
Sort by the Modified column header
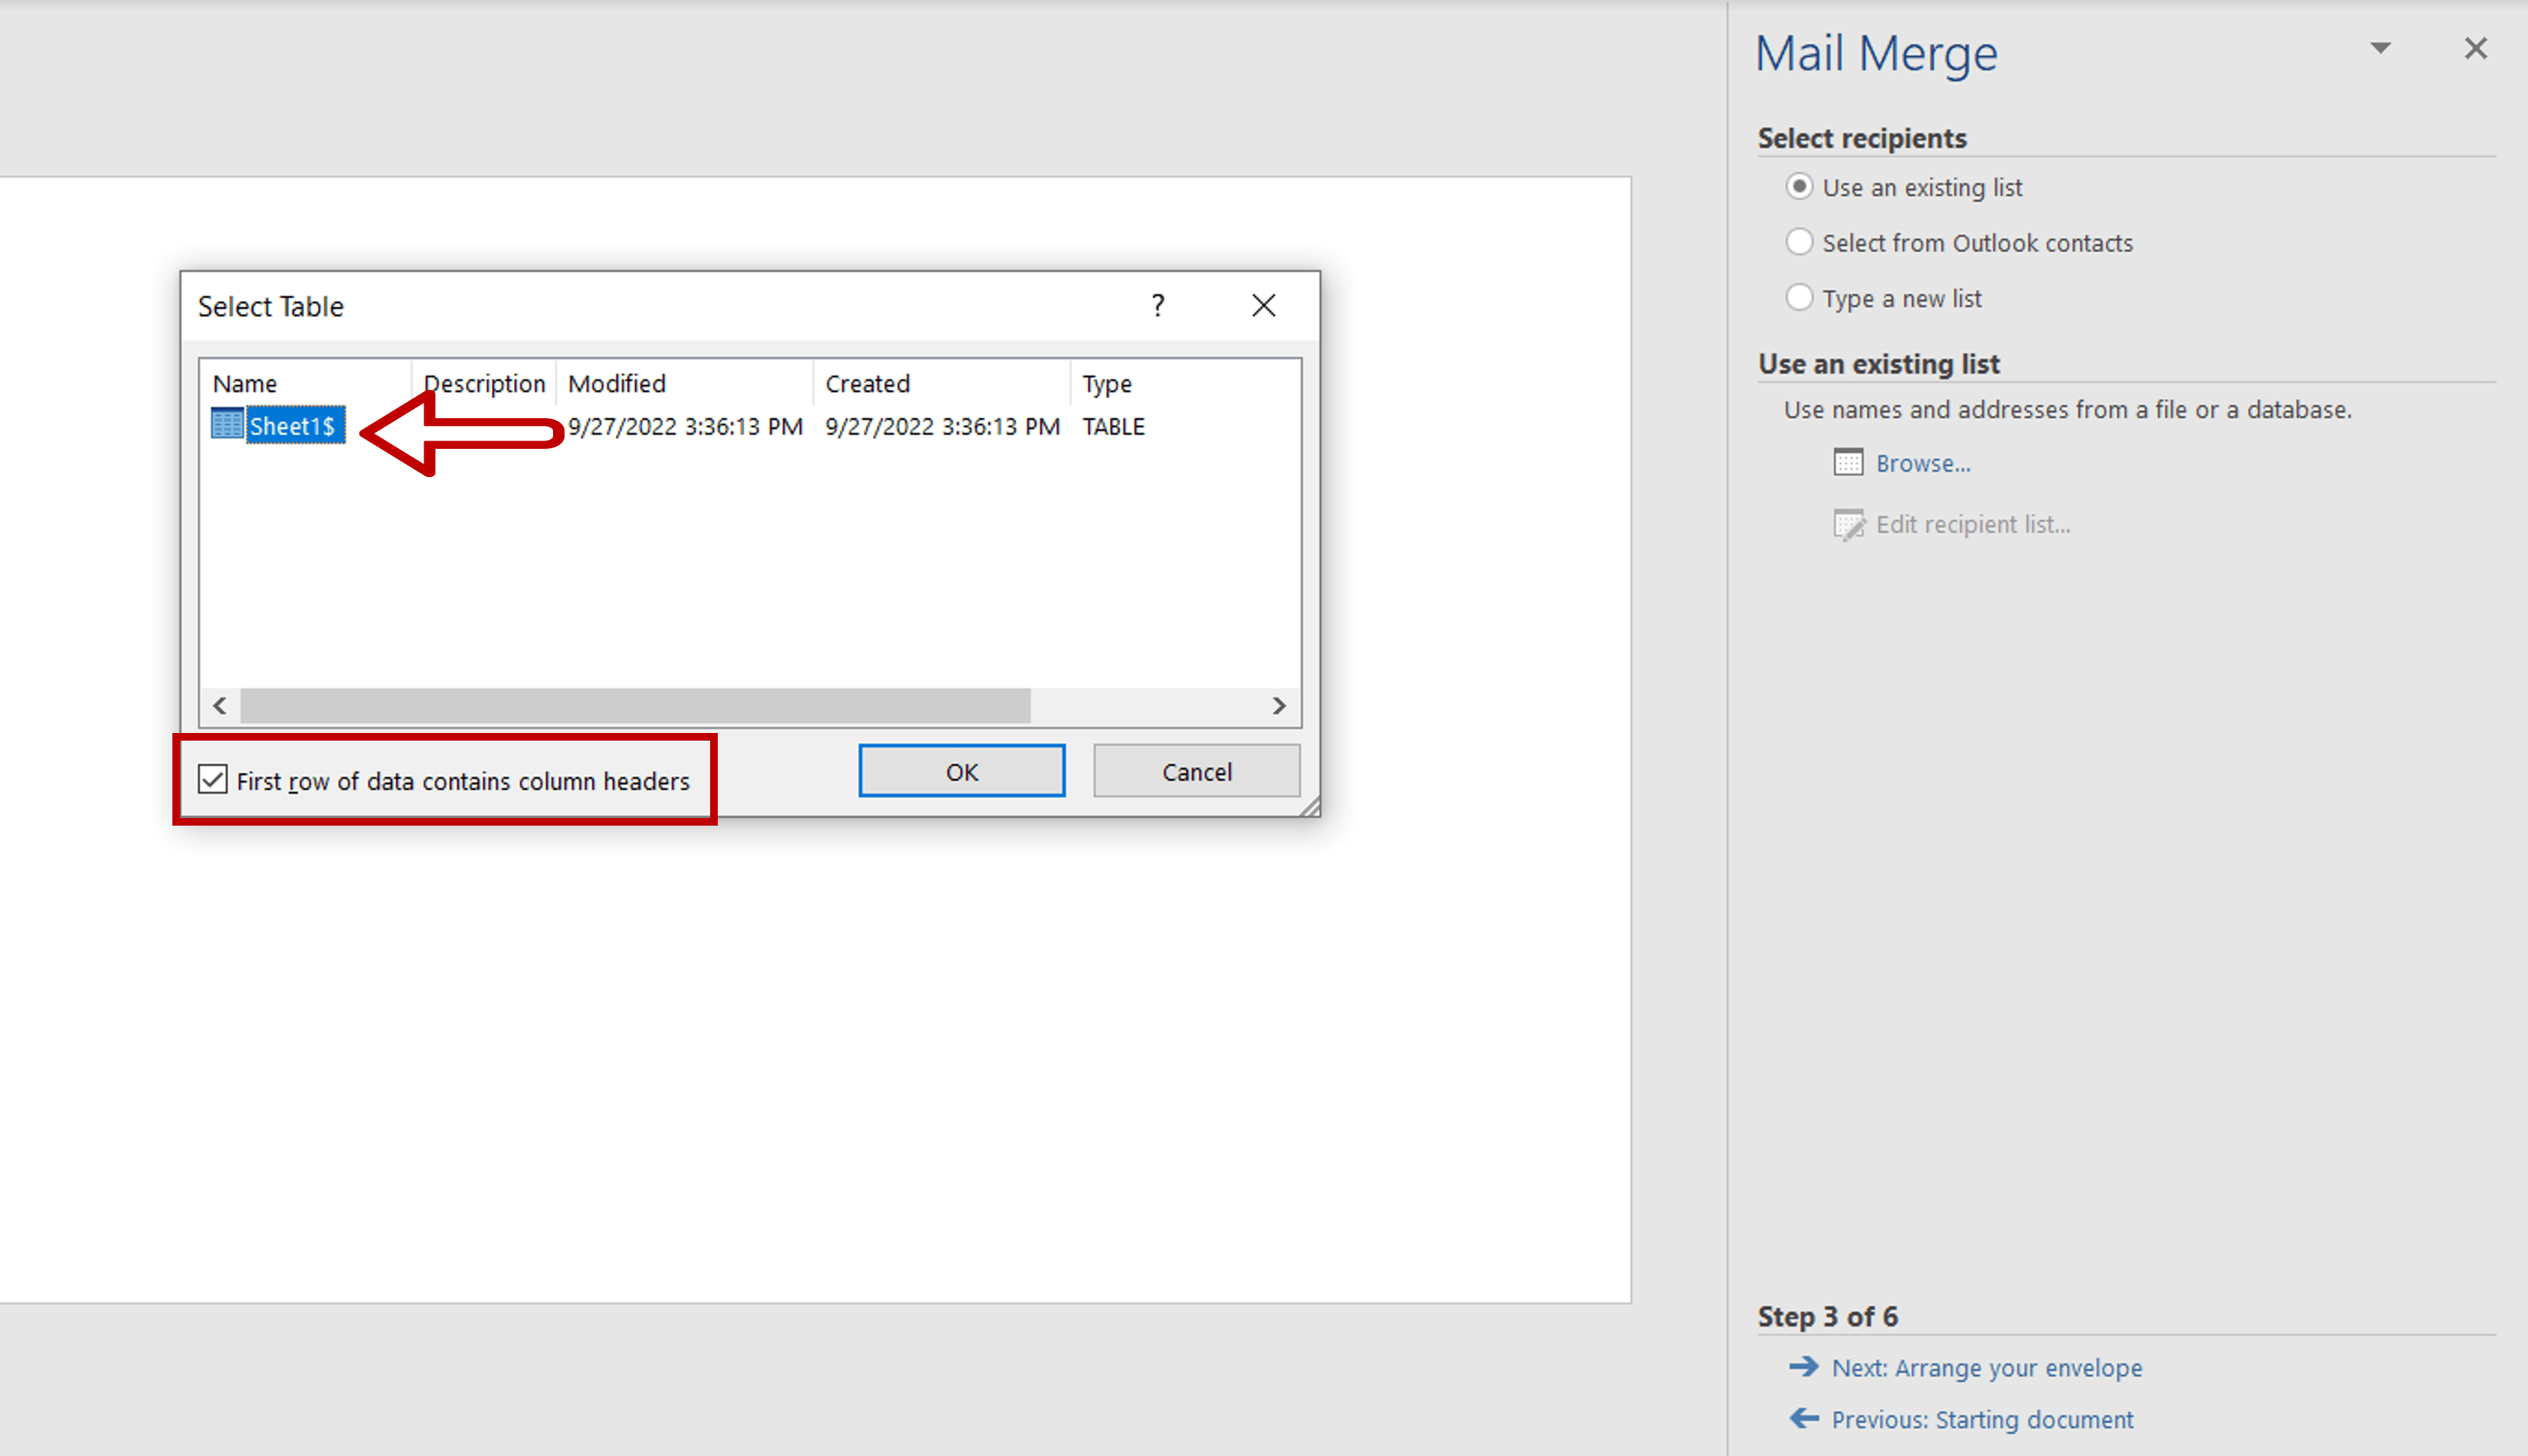[x=616, y=383]
